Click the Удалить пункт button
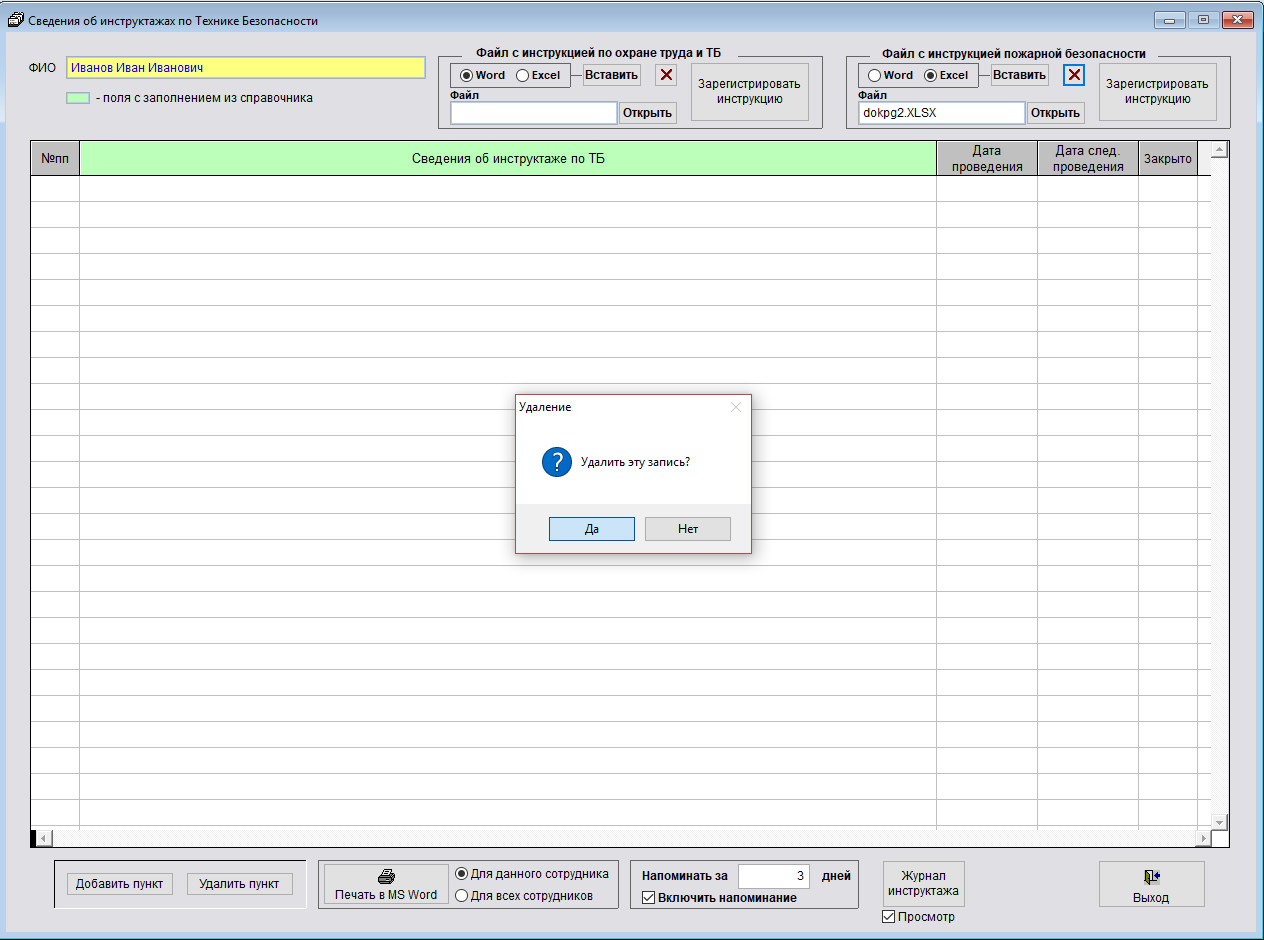Screen dimensions: 1264x940 (x=239, y=884)
